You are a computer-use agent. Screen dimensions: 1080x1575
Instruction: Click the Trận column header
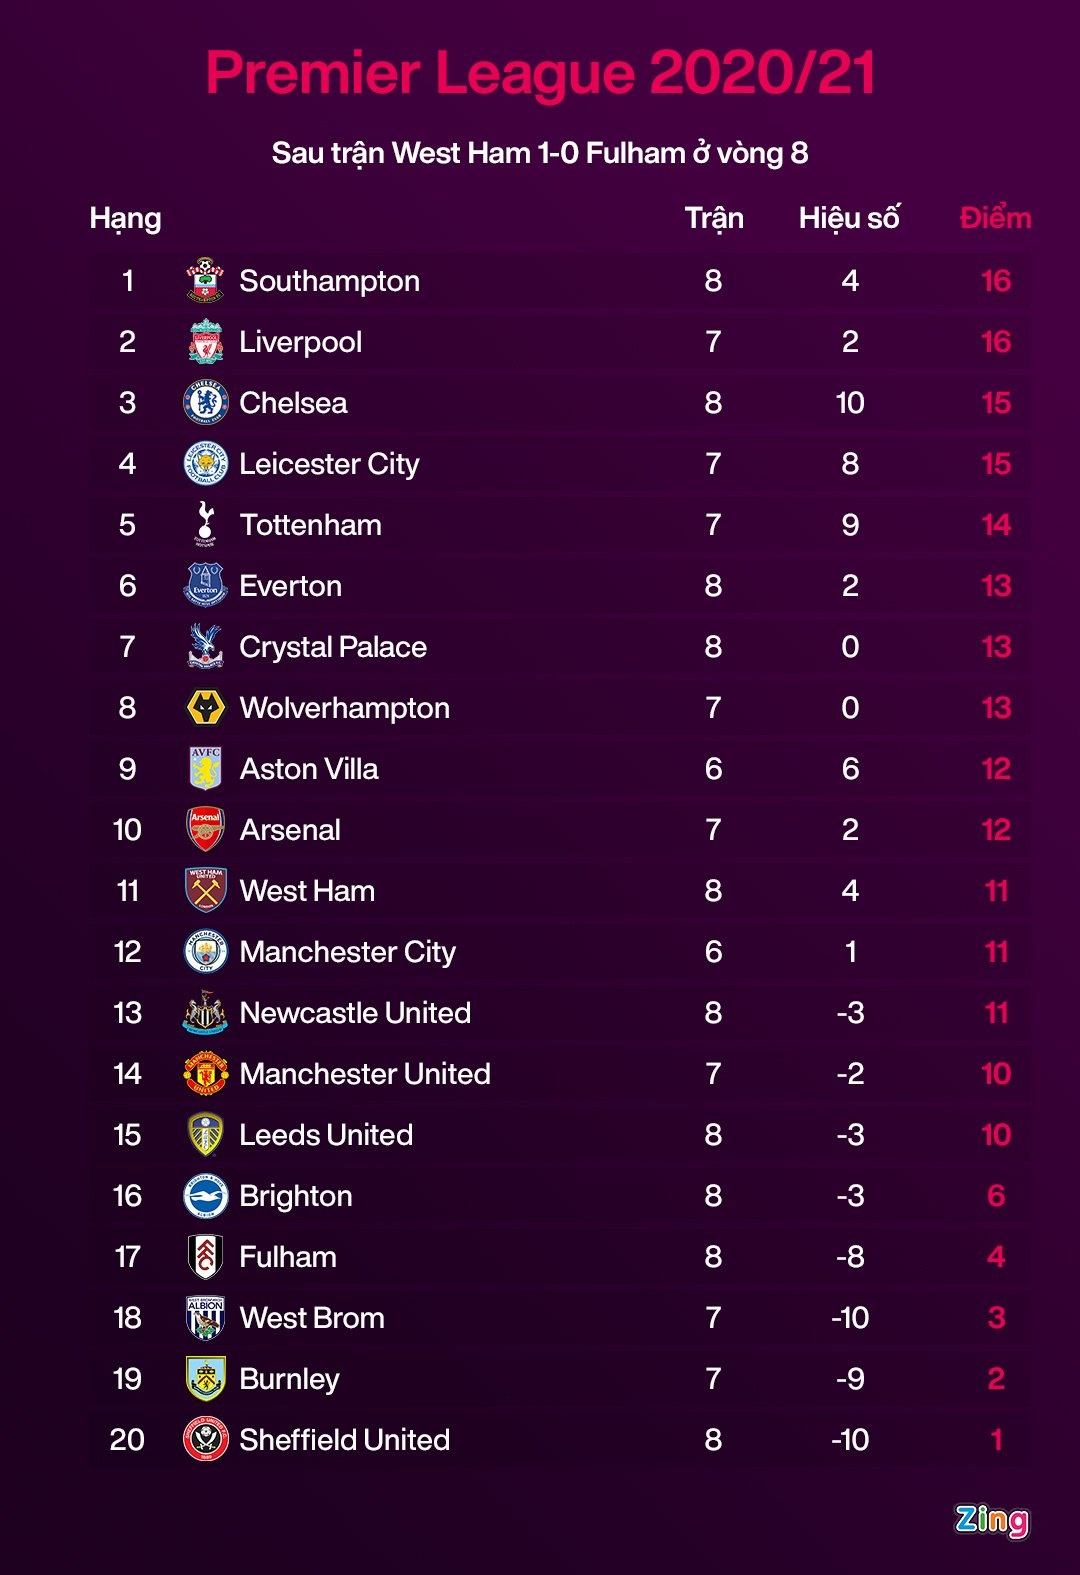tap(714, 218)
